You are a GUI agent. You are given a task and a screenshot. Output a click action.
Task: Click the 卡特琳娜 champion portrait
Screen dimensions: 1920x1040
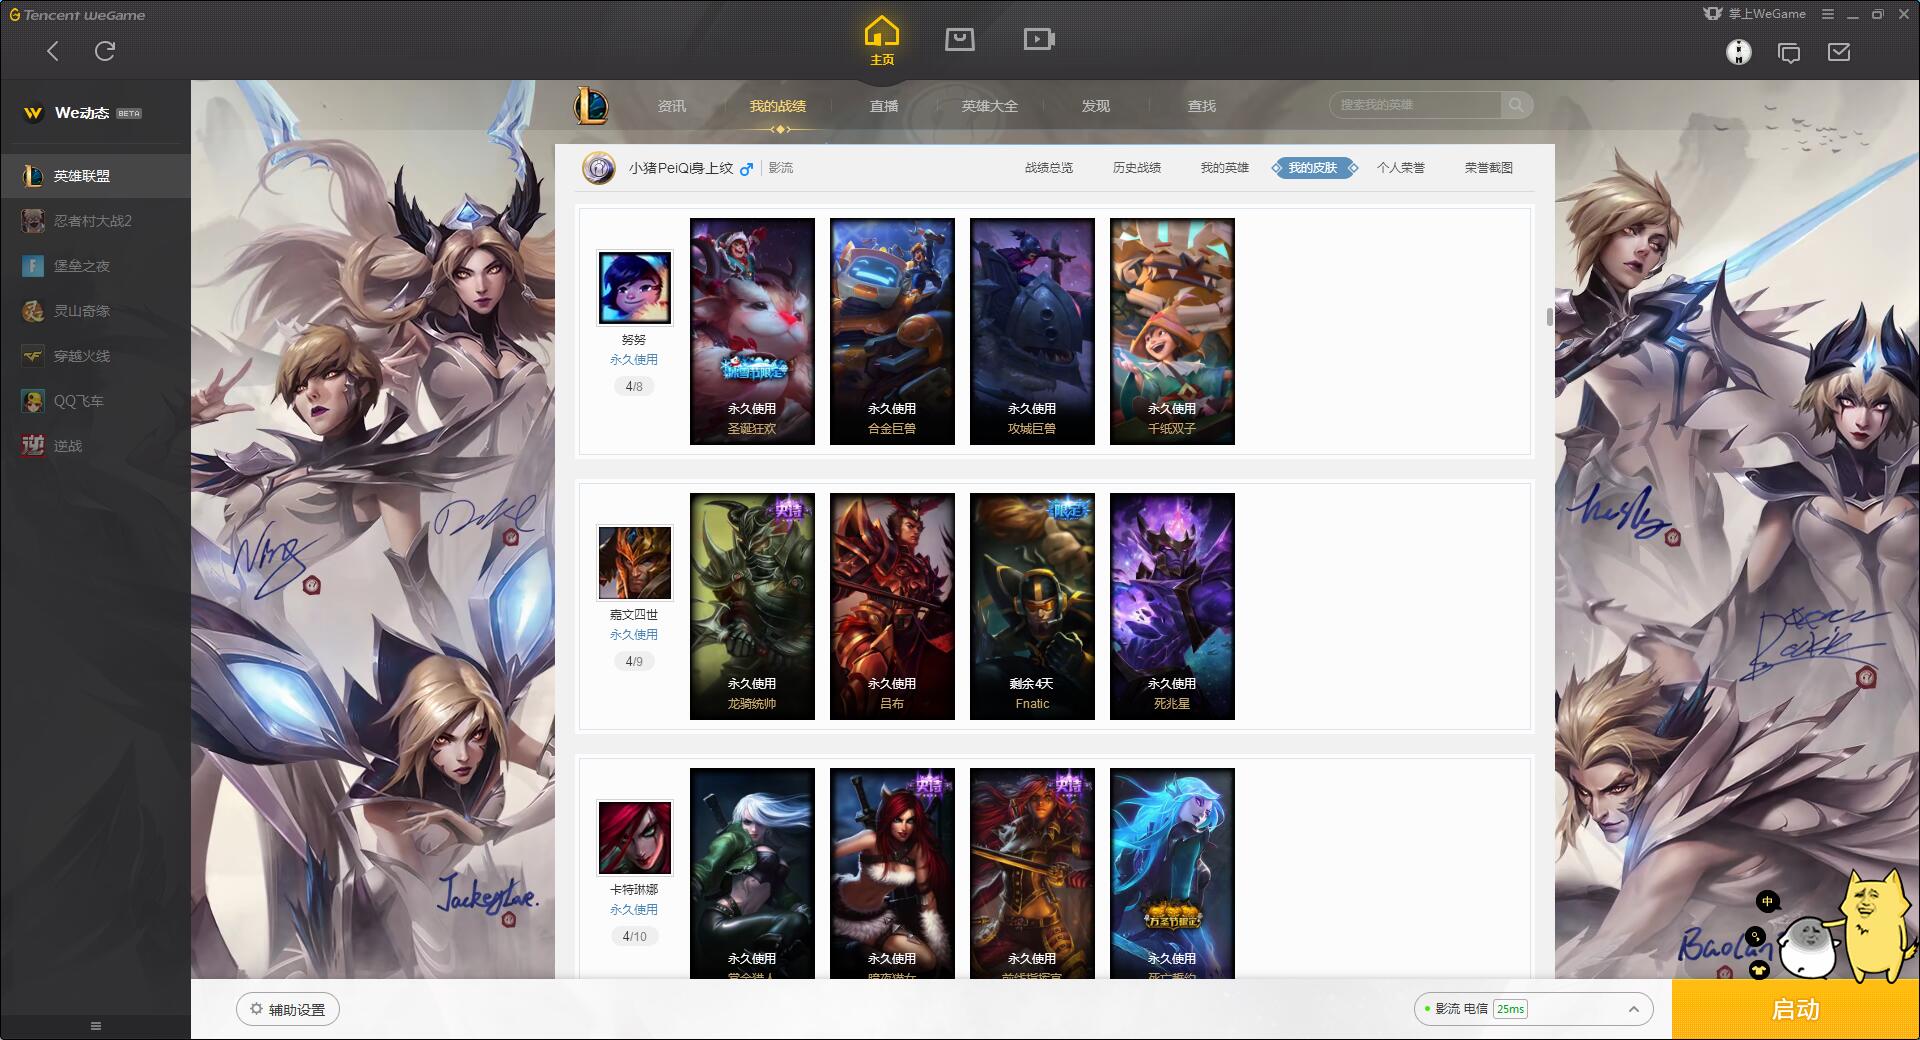pos(634,838)
